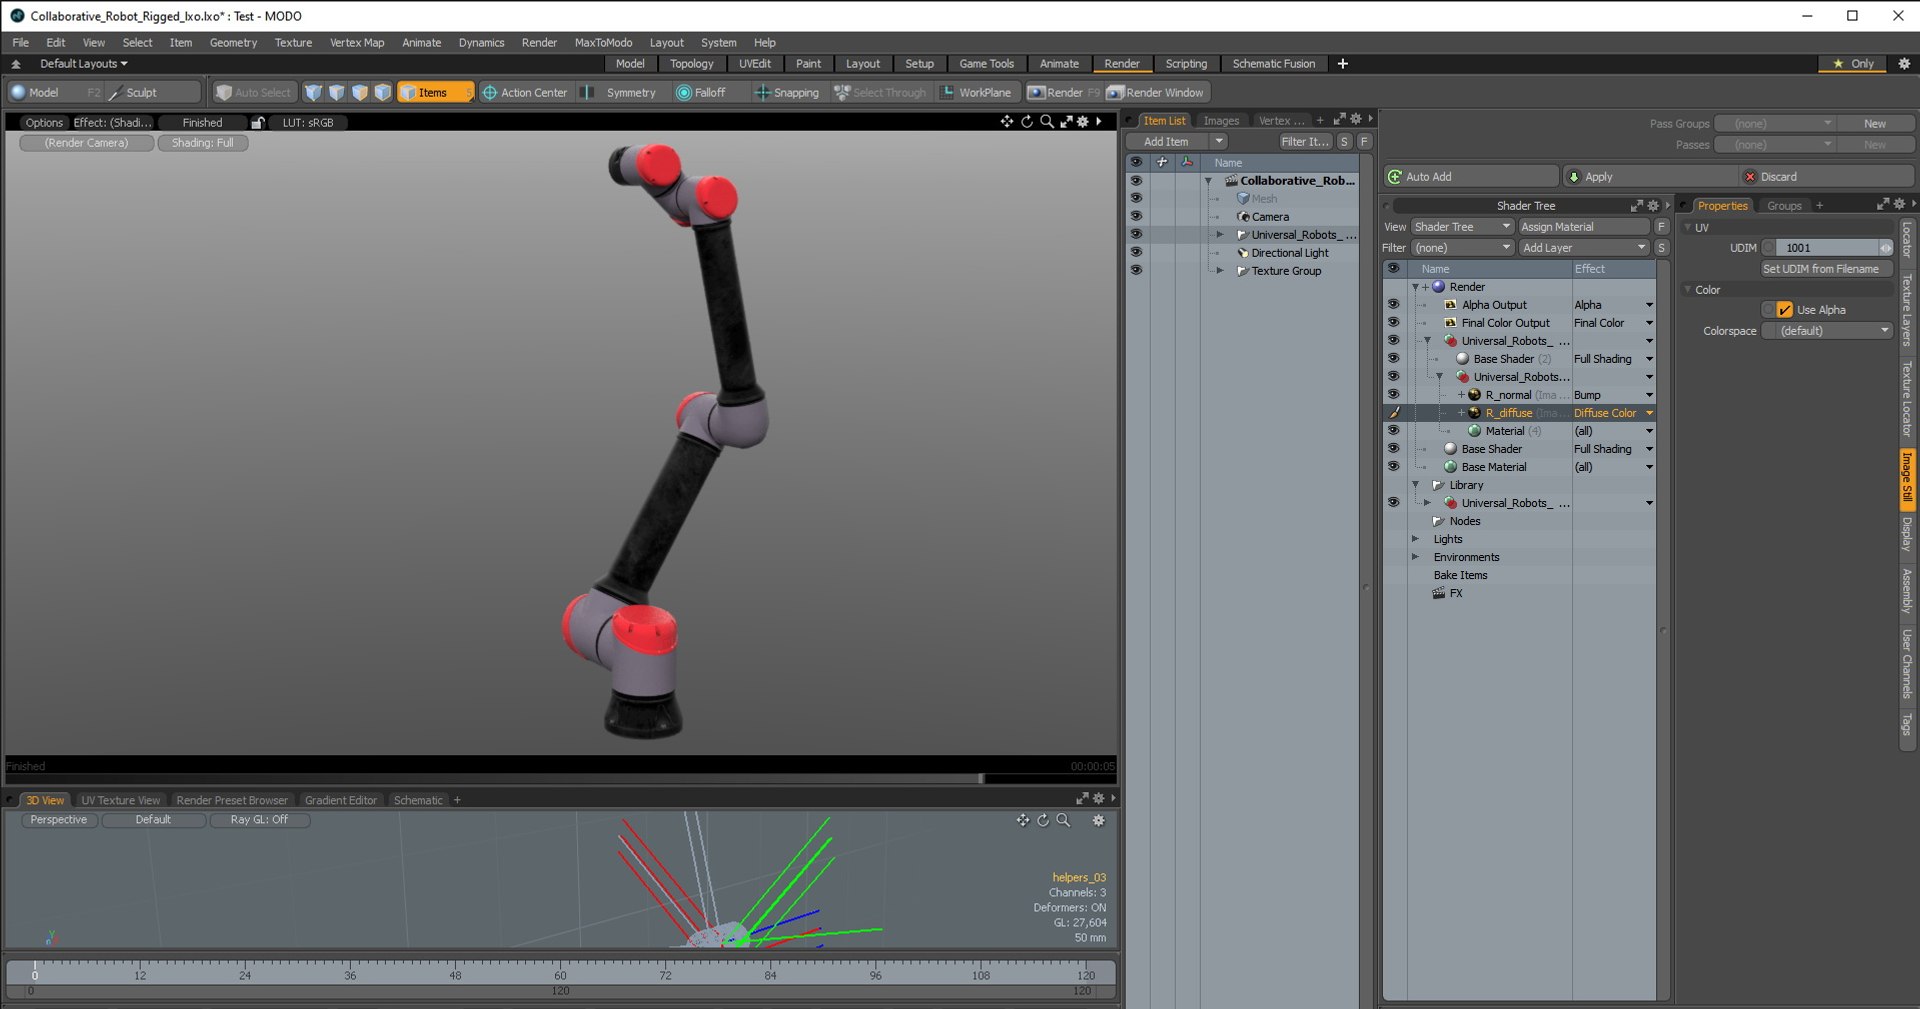The height and width of the screenshot is (1009, 1920).
Task: Open the Dynamics menu
Action: tap(481, 42)
